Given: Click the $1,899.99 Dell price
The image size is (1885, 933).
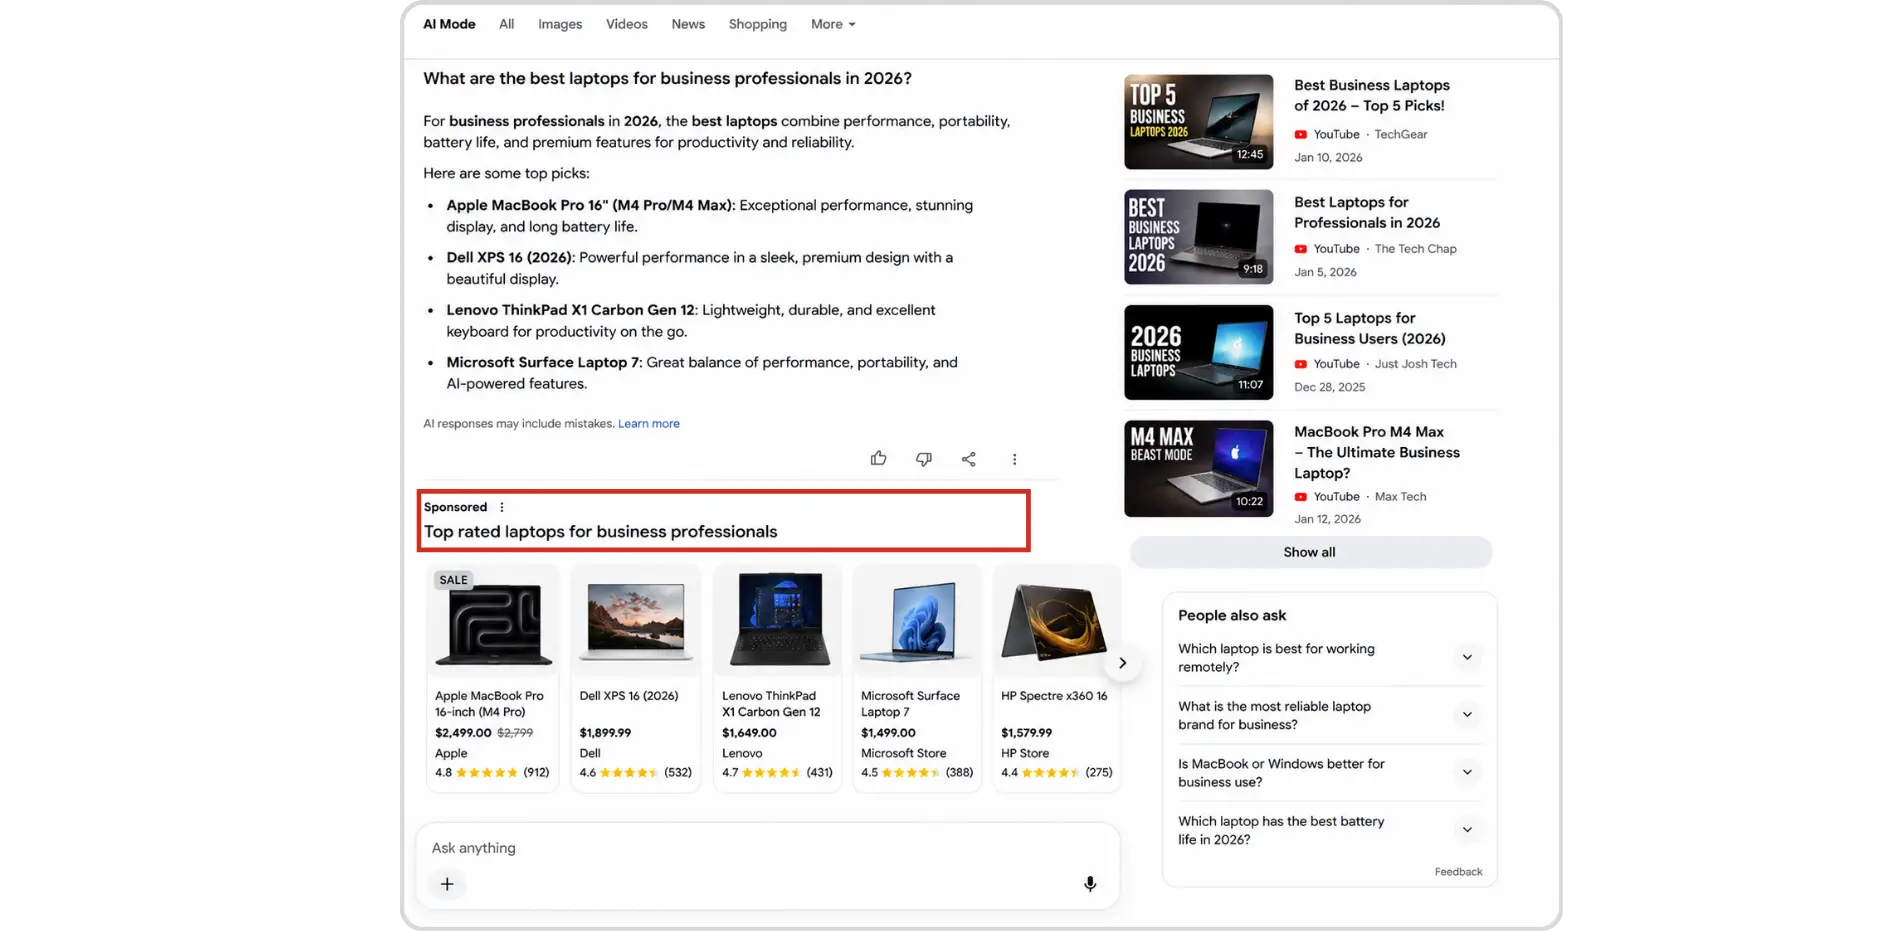Looking at the screenshot, I should tap(605, 733).
